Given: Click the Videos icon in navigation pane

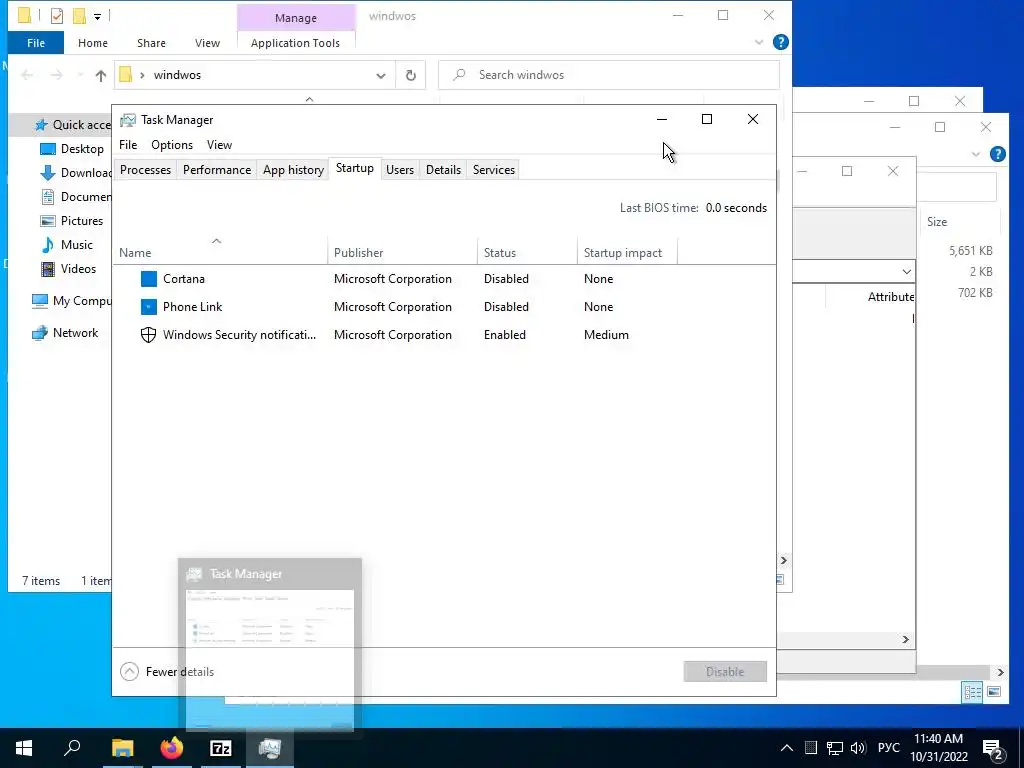Looking at the screenshot, I should click(x=48, y=269).
